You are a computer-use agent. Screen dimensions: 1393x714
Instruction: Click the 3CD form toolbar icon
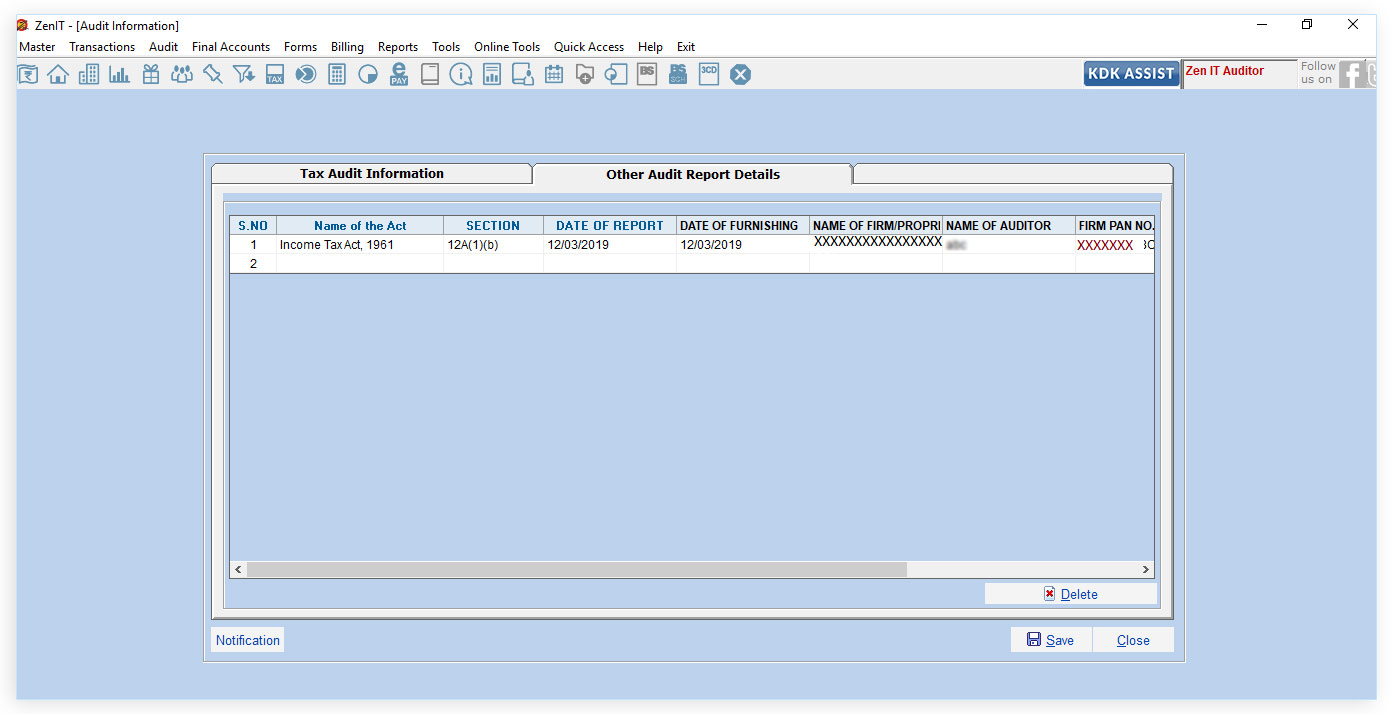tap(709, 74)
